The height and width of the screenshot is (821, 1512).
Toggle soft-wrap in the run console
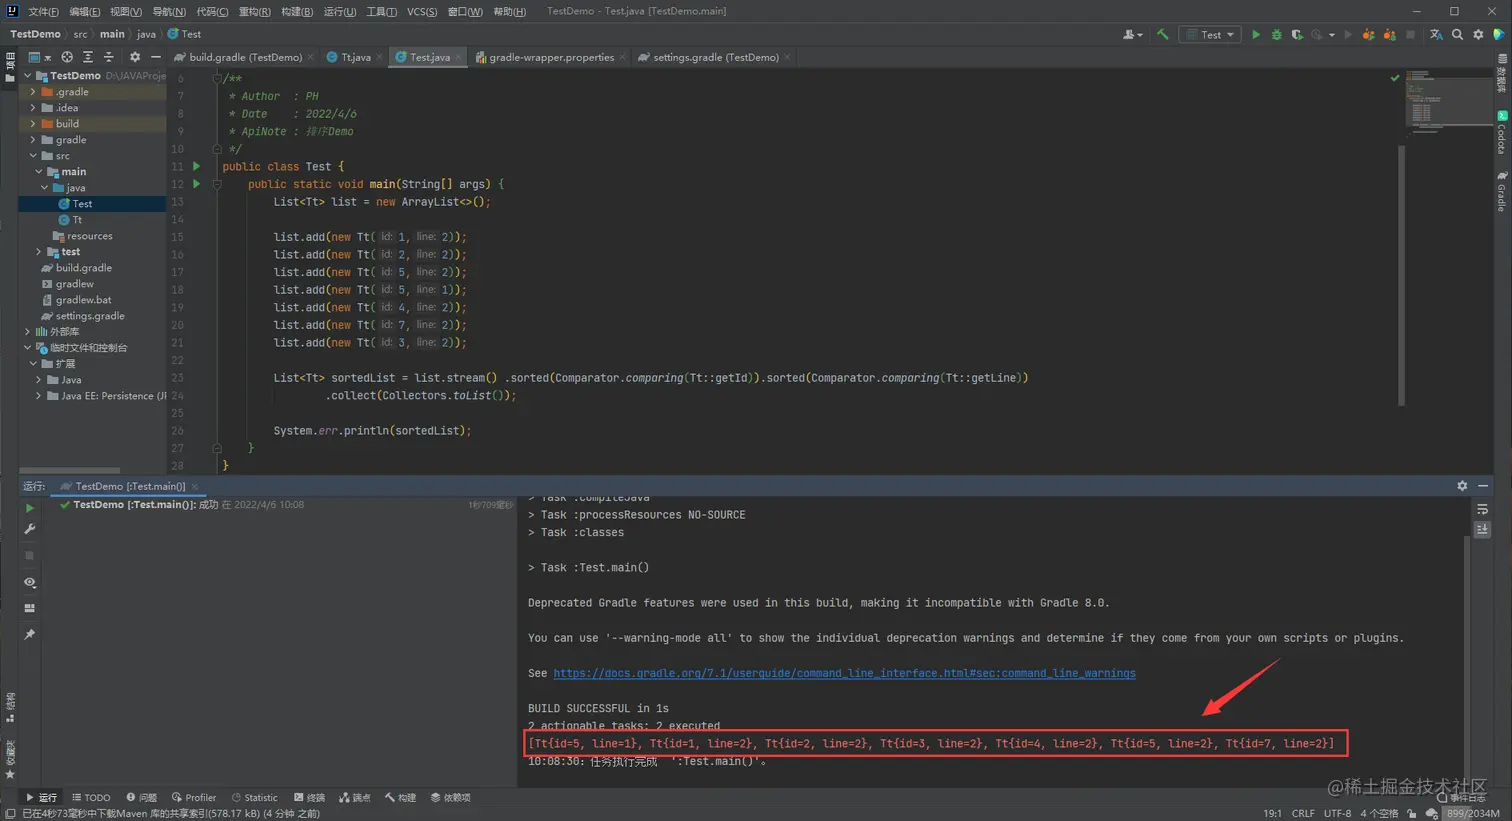point(1482,509)
